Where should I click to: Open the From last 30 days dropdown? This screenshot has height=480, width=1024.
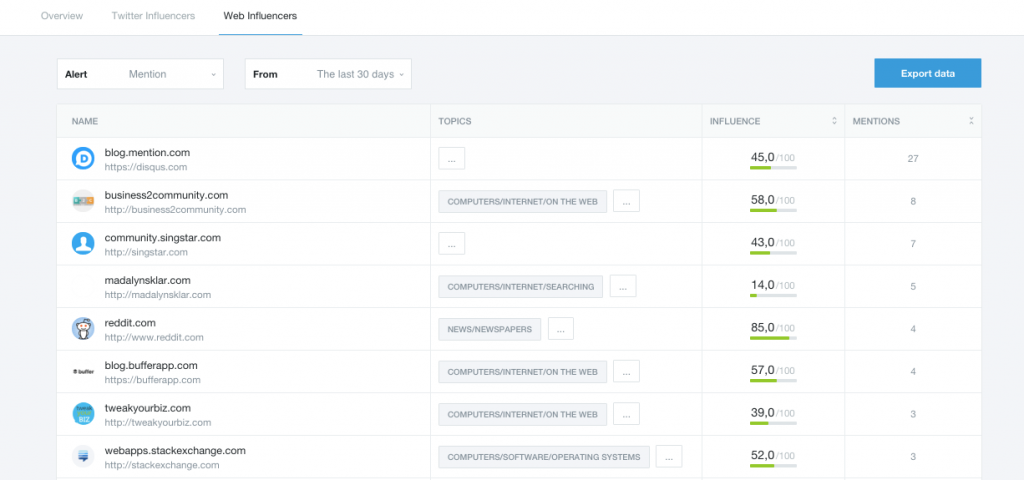click(x=328, y=74)
